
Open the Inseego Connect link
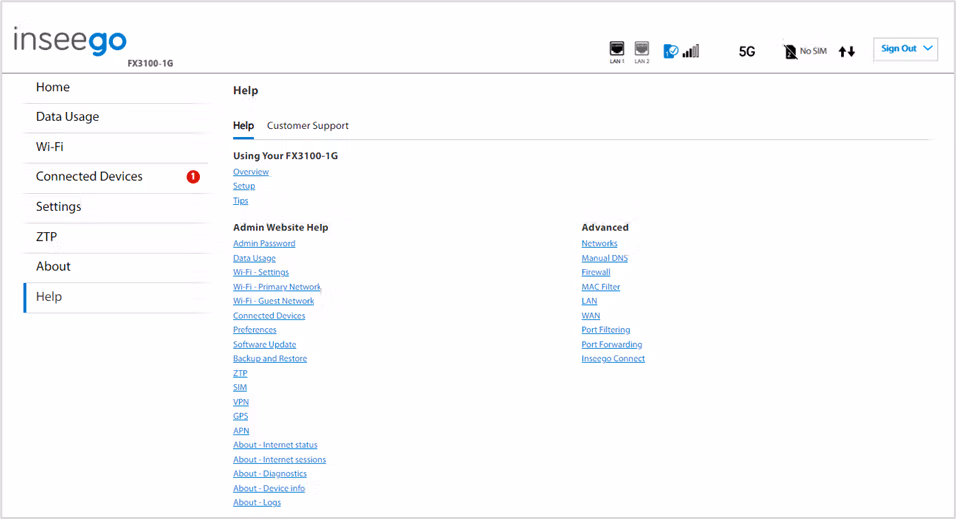[x=613, y=359]
